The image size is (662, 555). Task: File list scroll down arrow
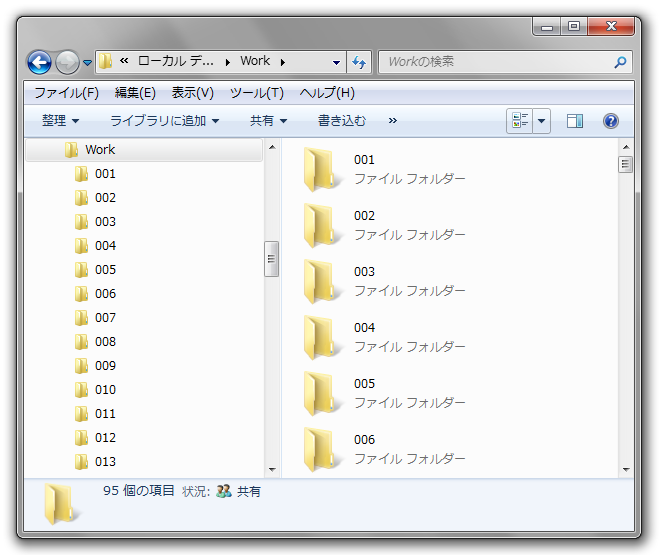pyautogui.click(x=626, y=469)
